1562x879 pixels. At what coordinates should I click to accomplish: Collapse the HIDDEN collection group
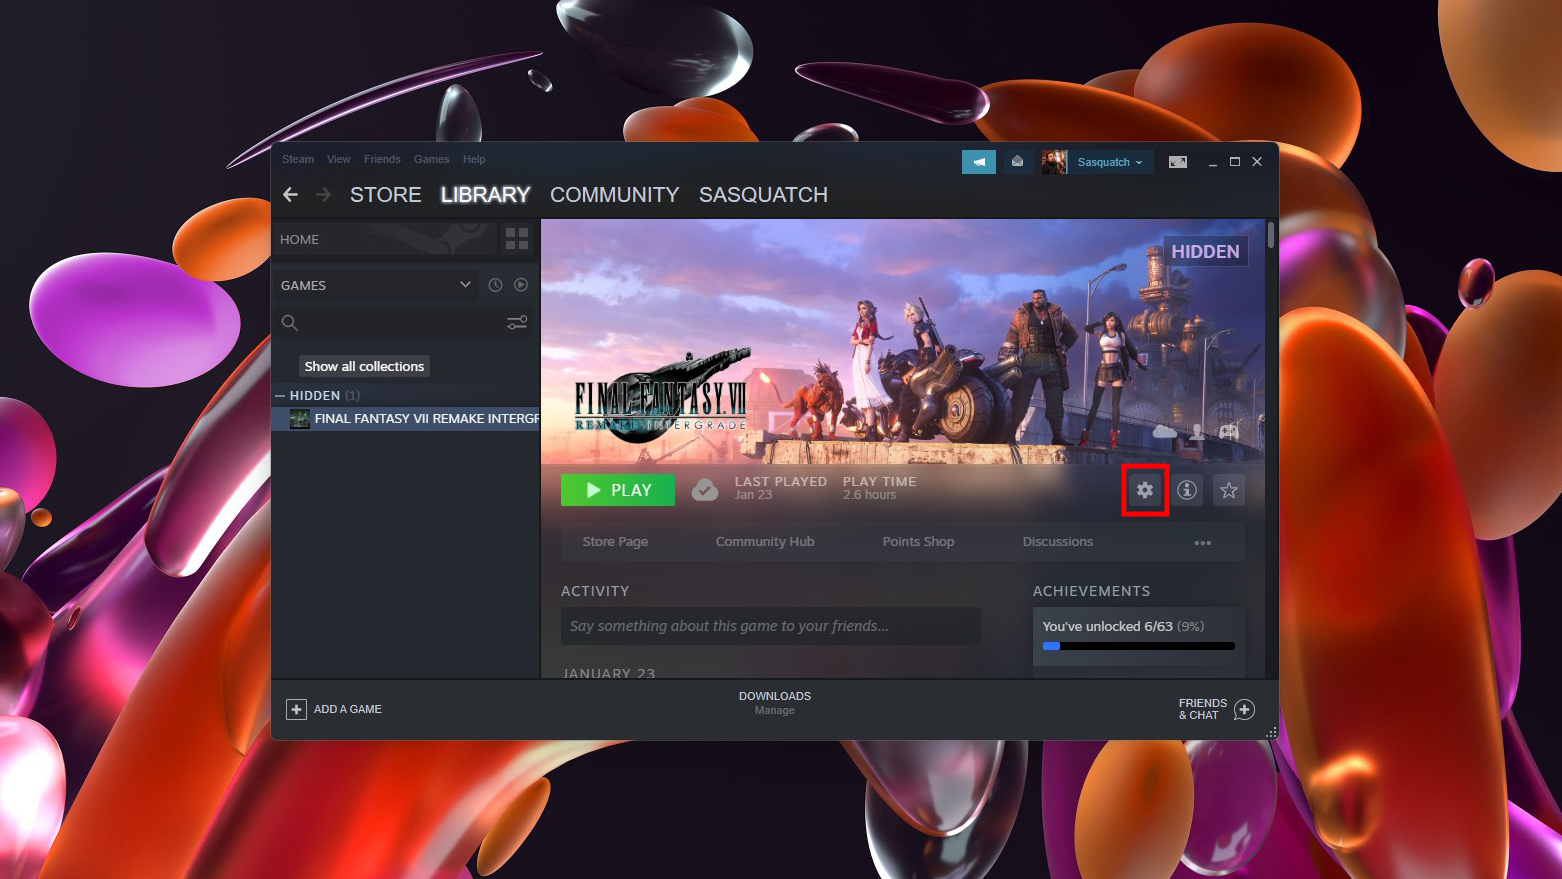(281, 396)
